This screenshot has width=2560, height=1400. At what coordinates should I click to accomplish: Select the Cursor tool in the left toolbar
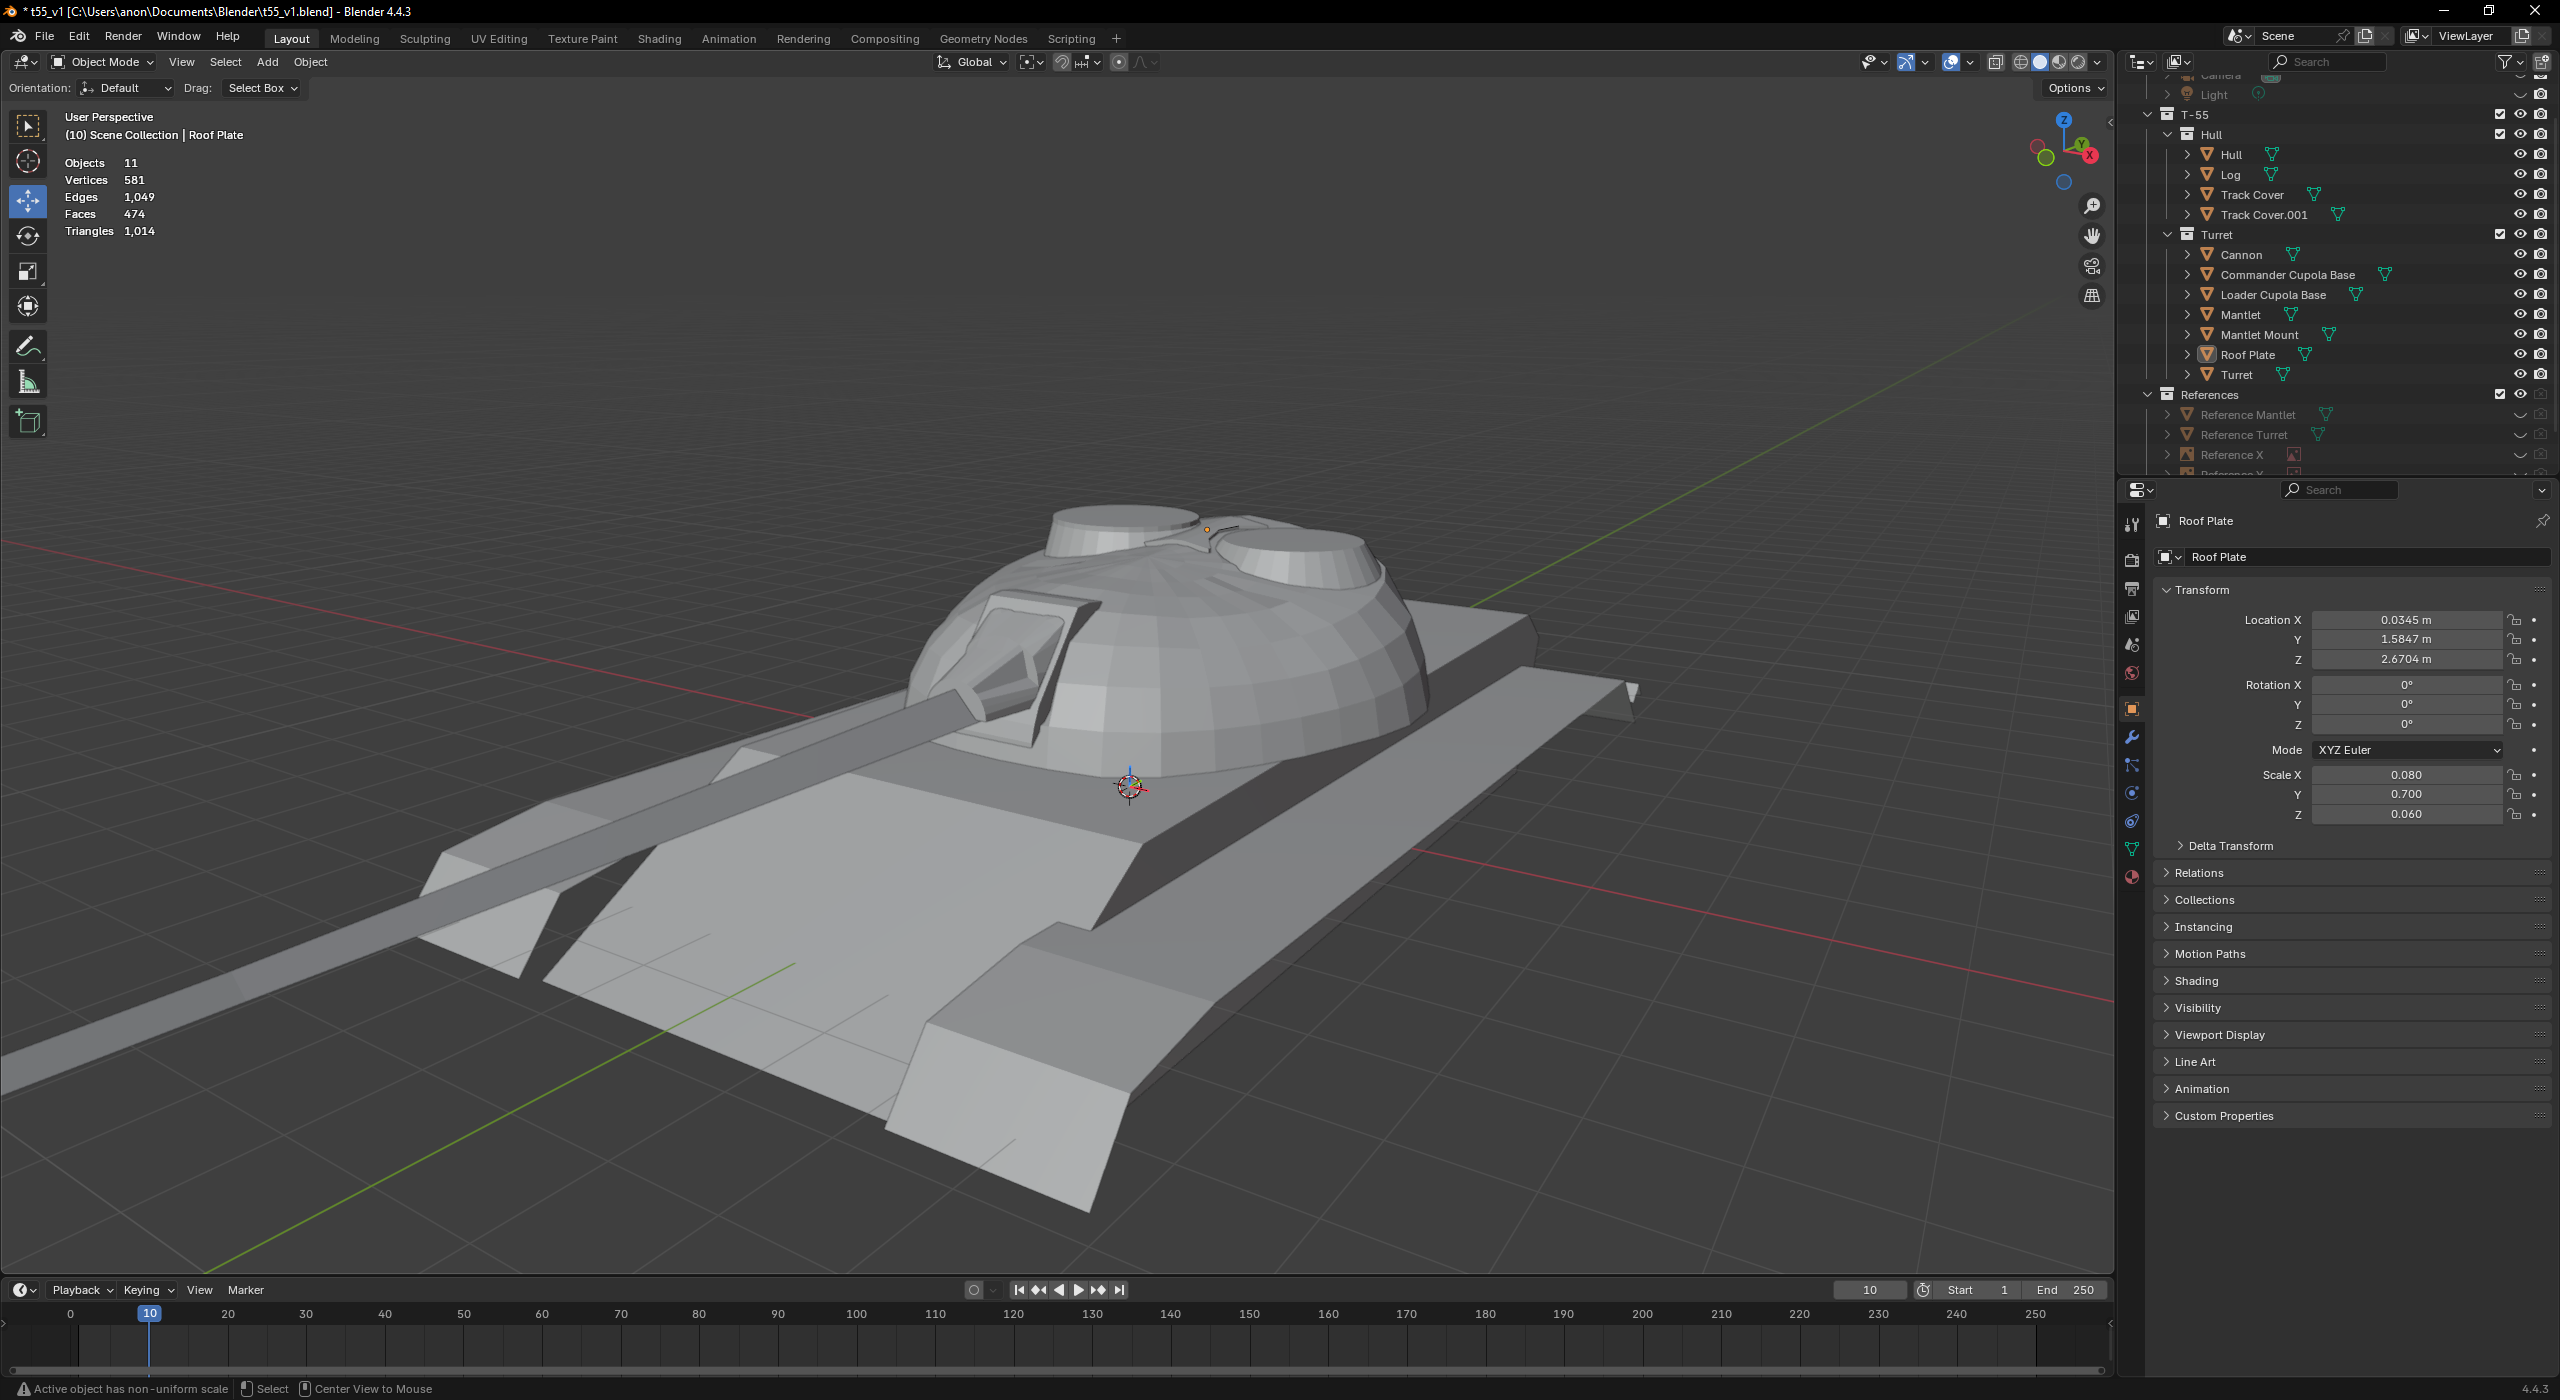tap(28, 161)
